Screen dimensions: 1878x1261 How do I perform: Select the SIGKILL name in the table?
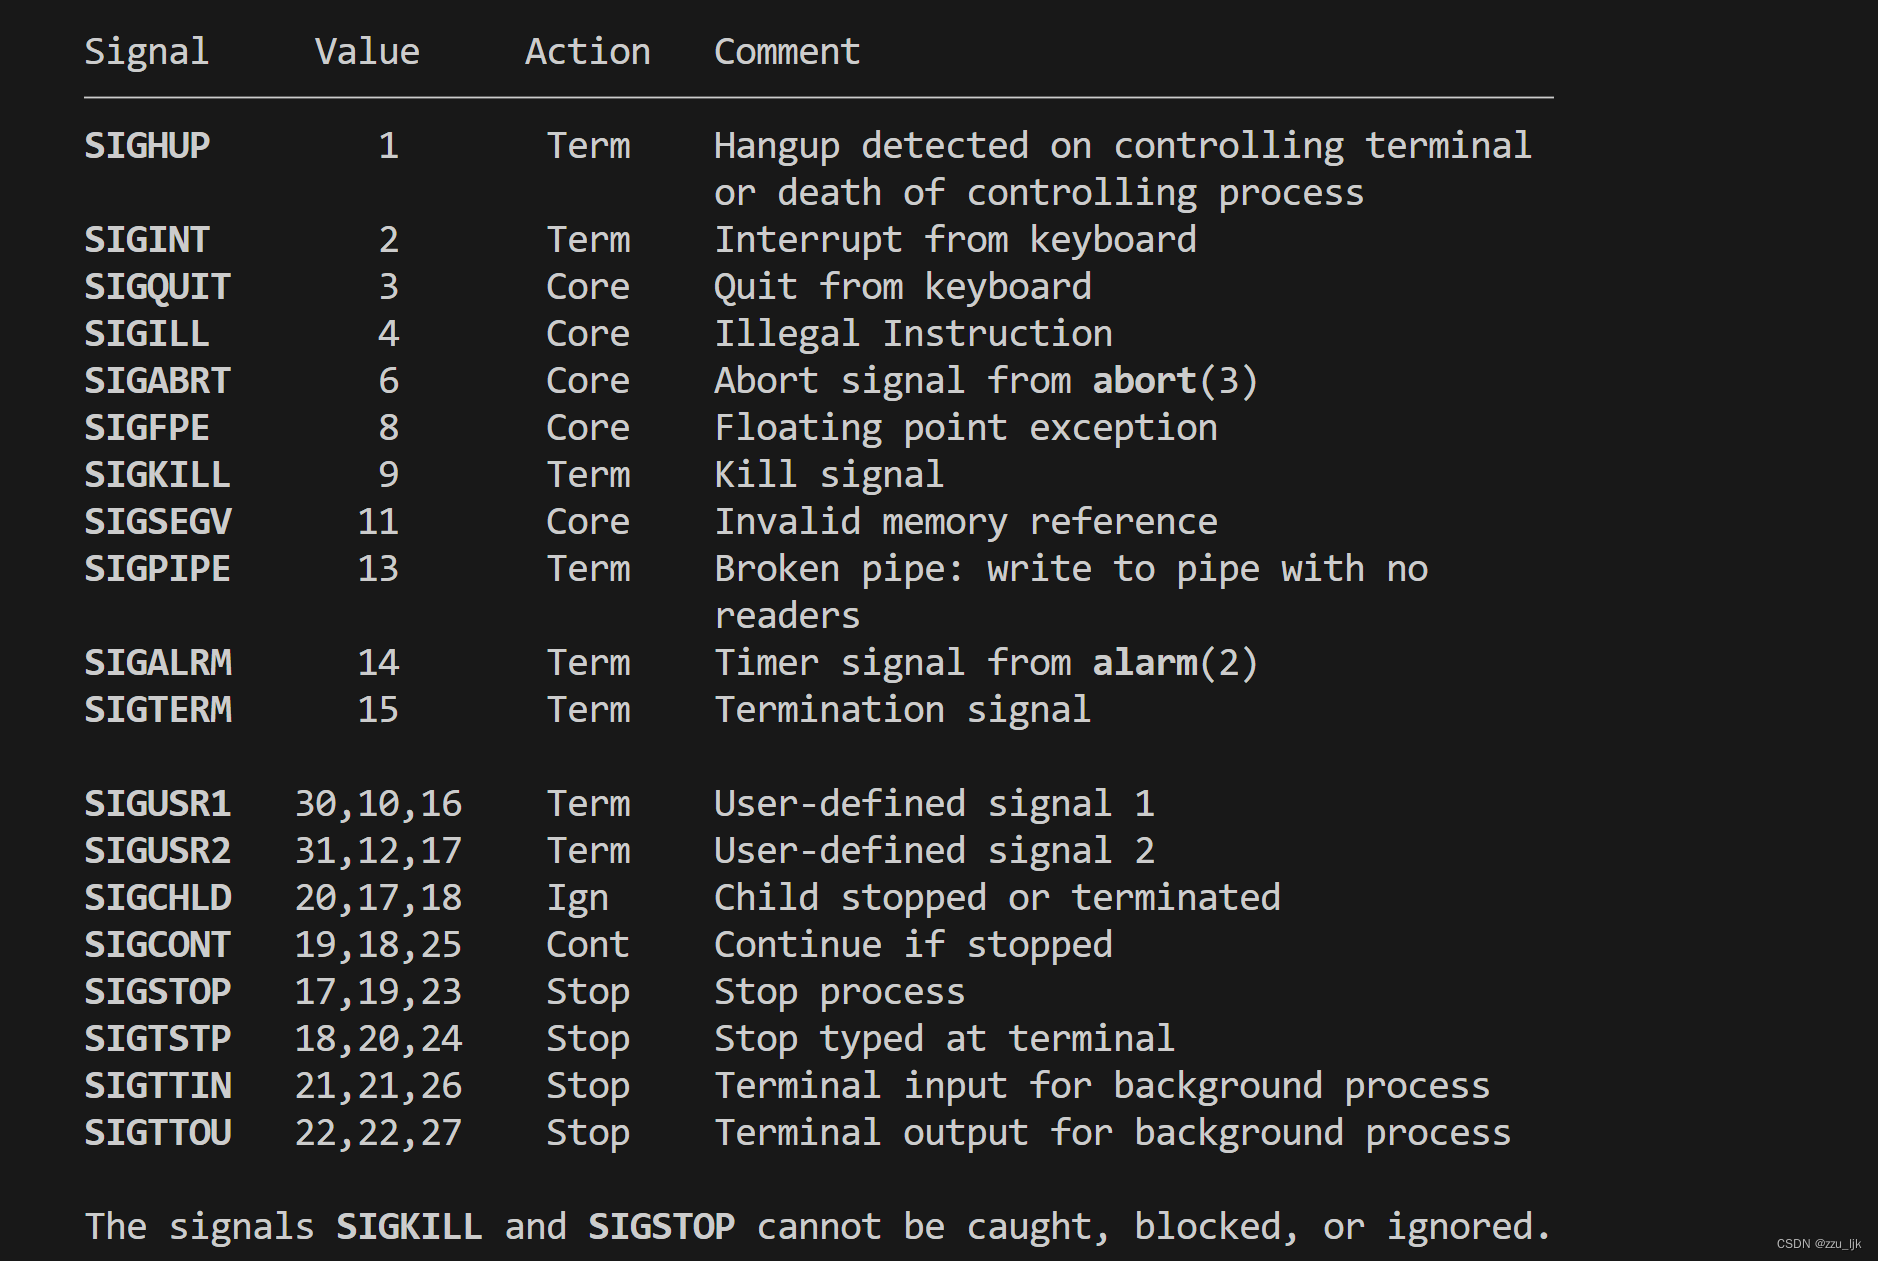[157, 475]
